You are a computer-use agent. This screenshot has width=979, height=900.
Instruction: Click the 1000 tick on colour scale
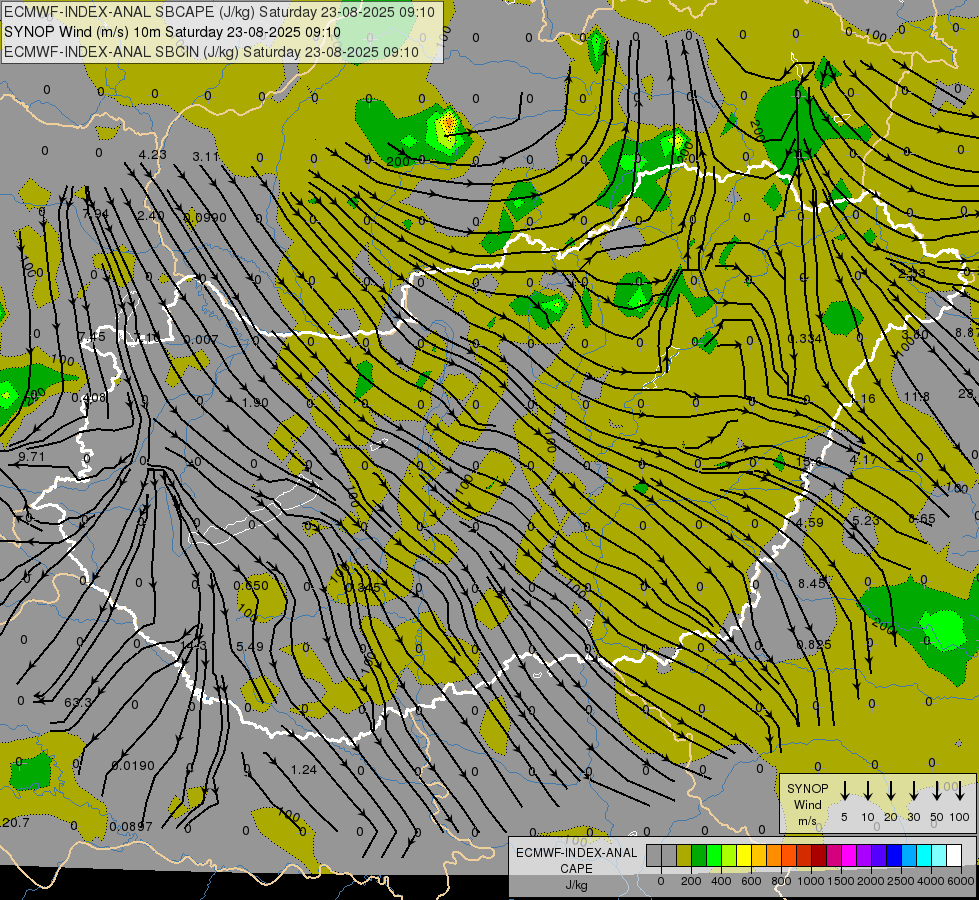point(810,881)
